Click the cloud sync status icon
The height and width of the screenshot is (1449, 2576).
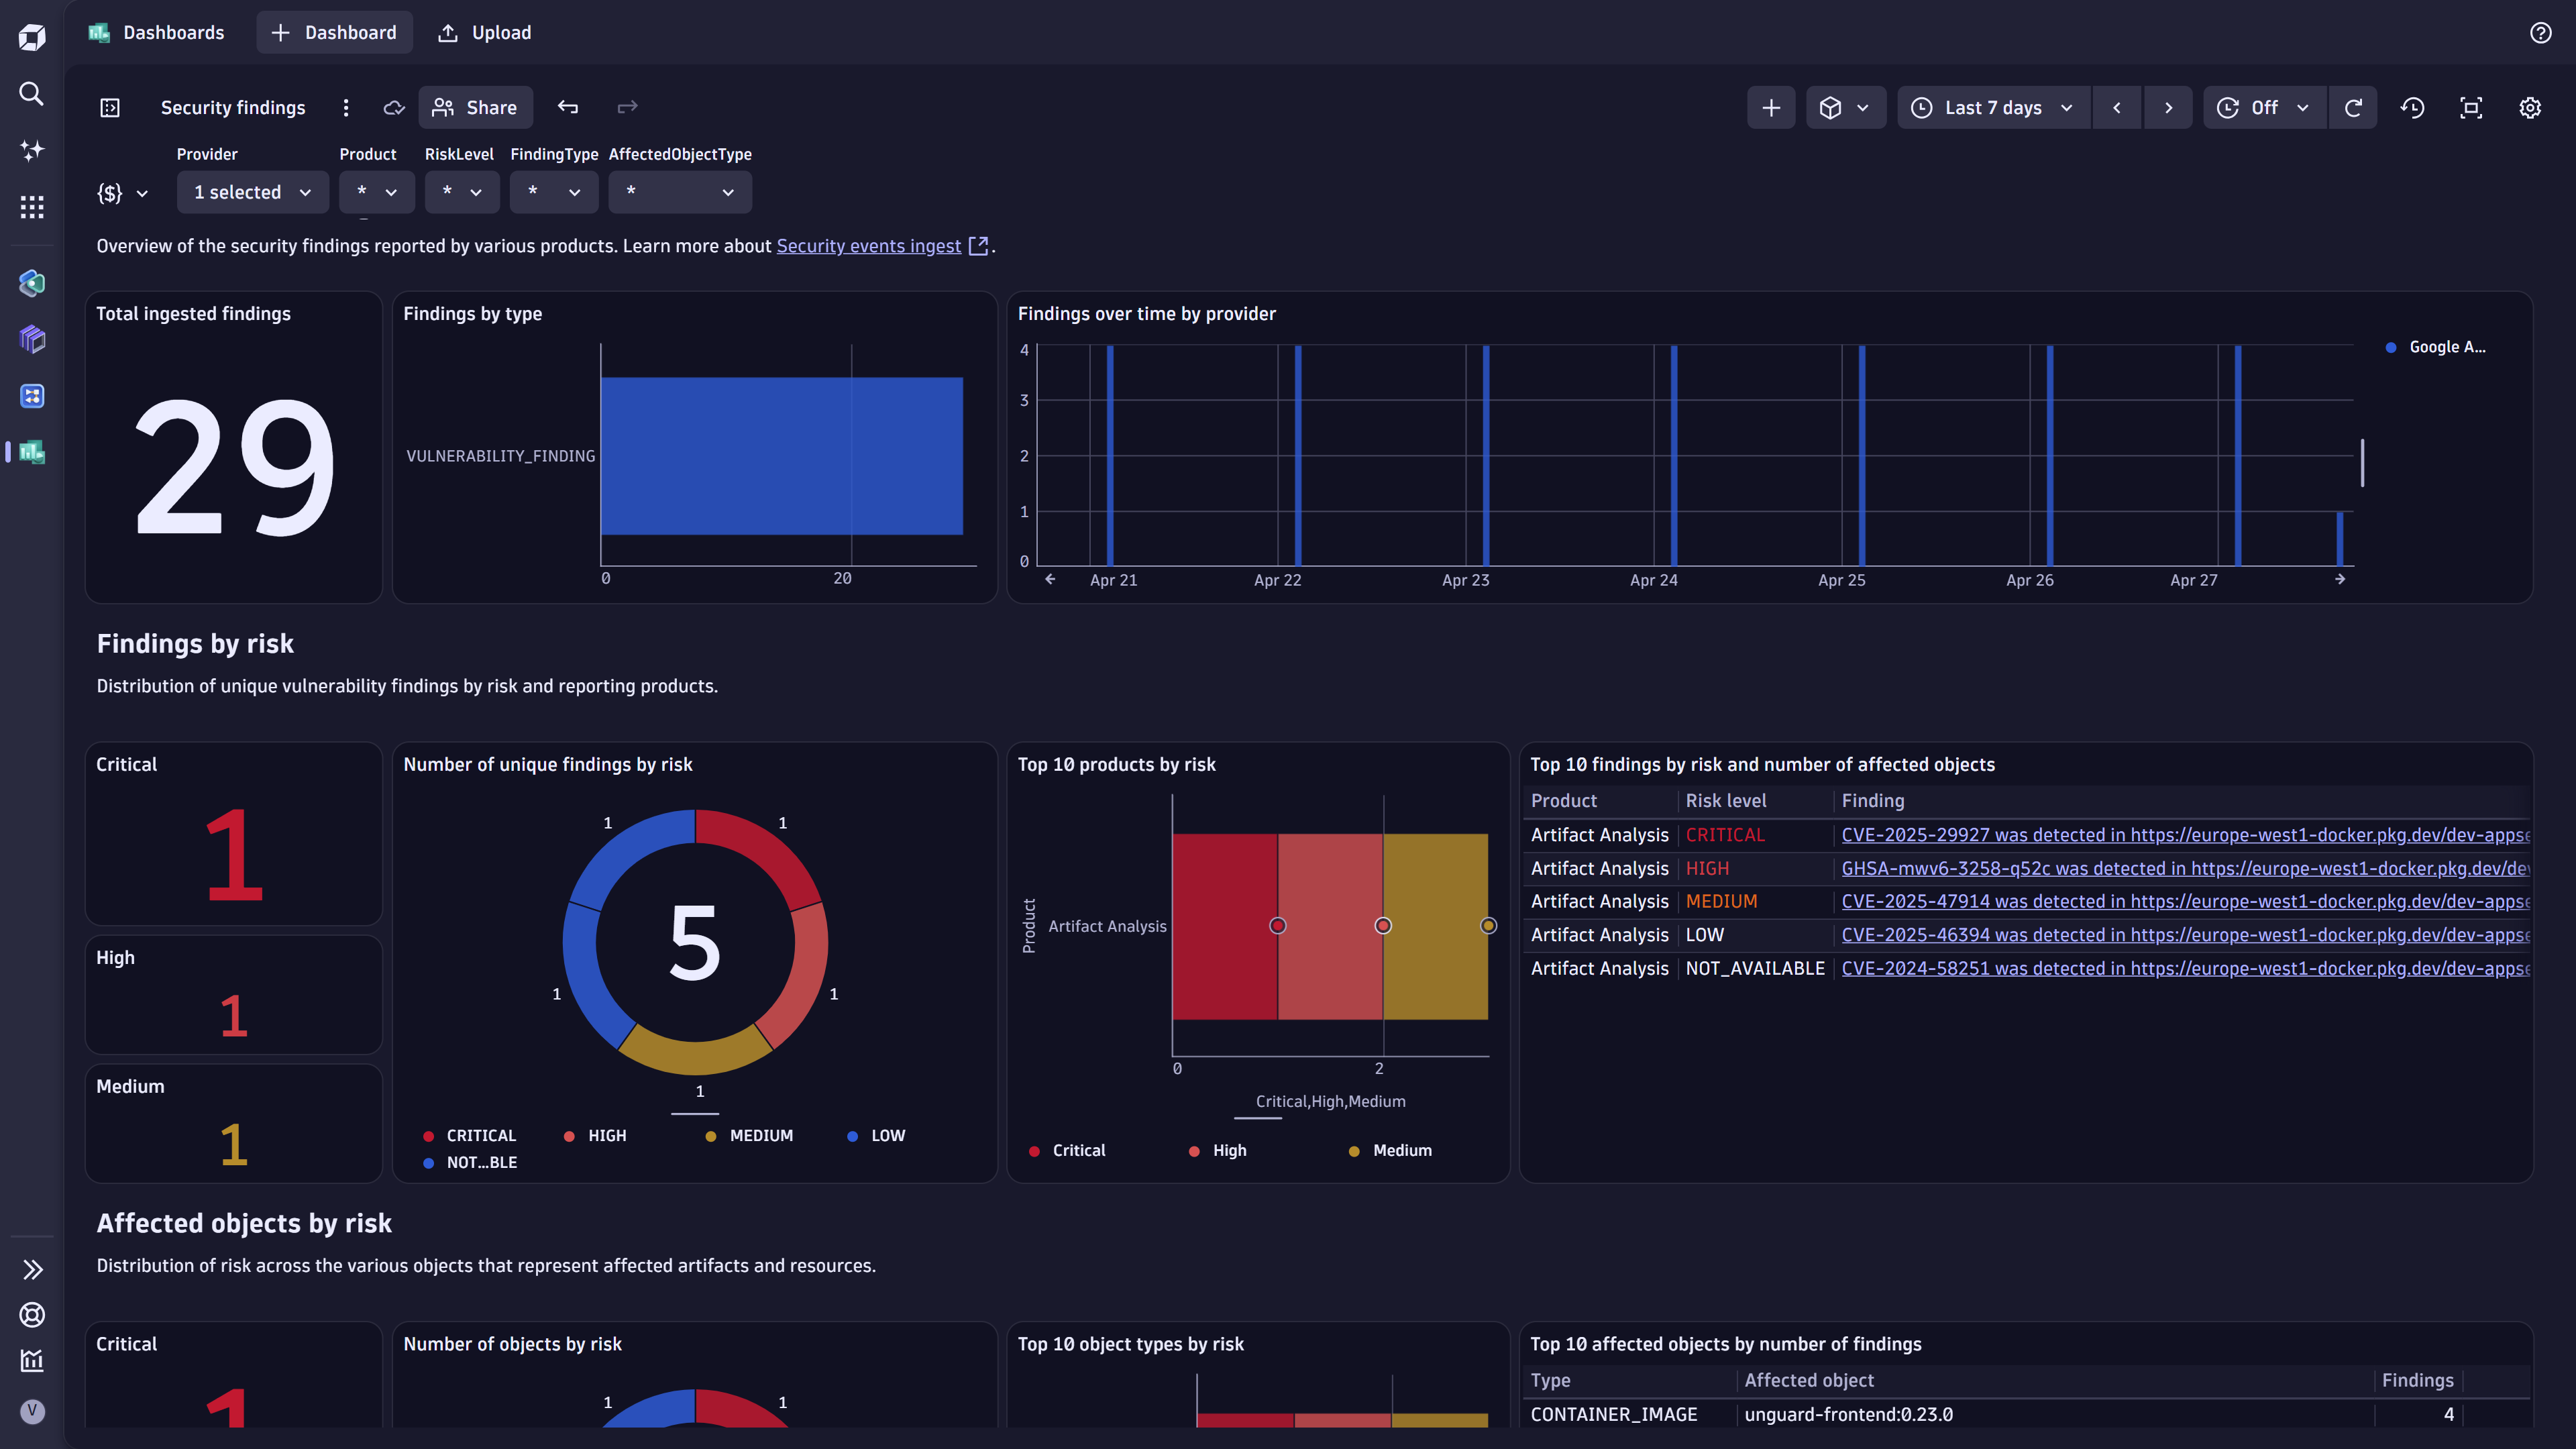394,107
